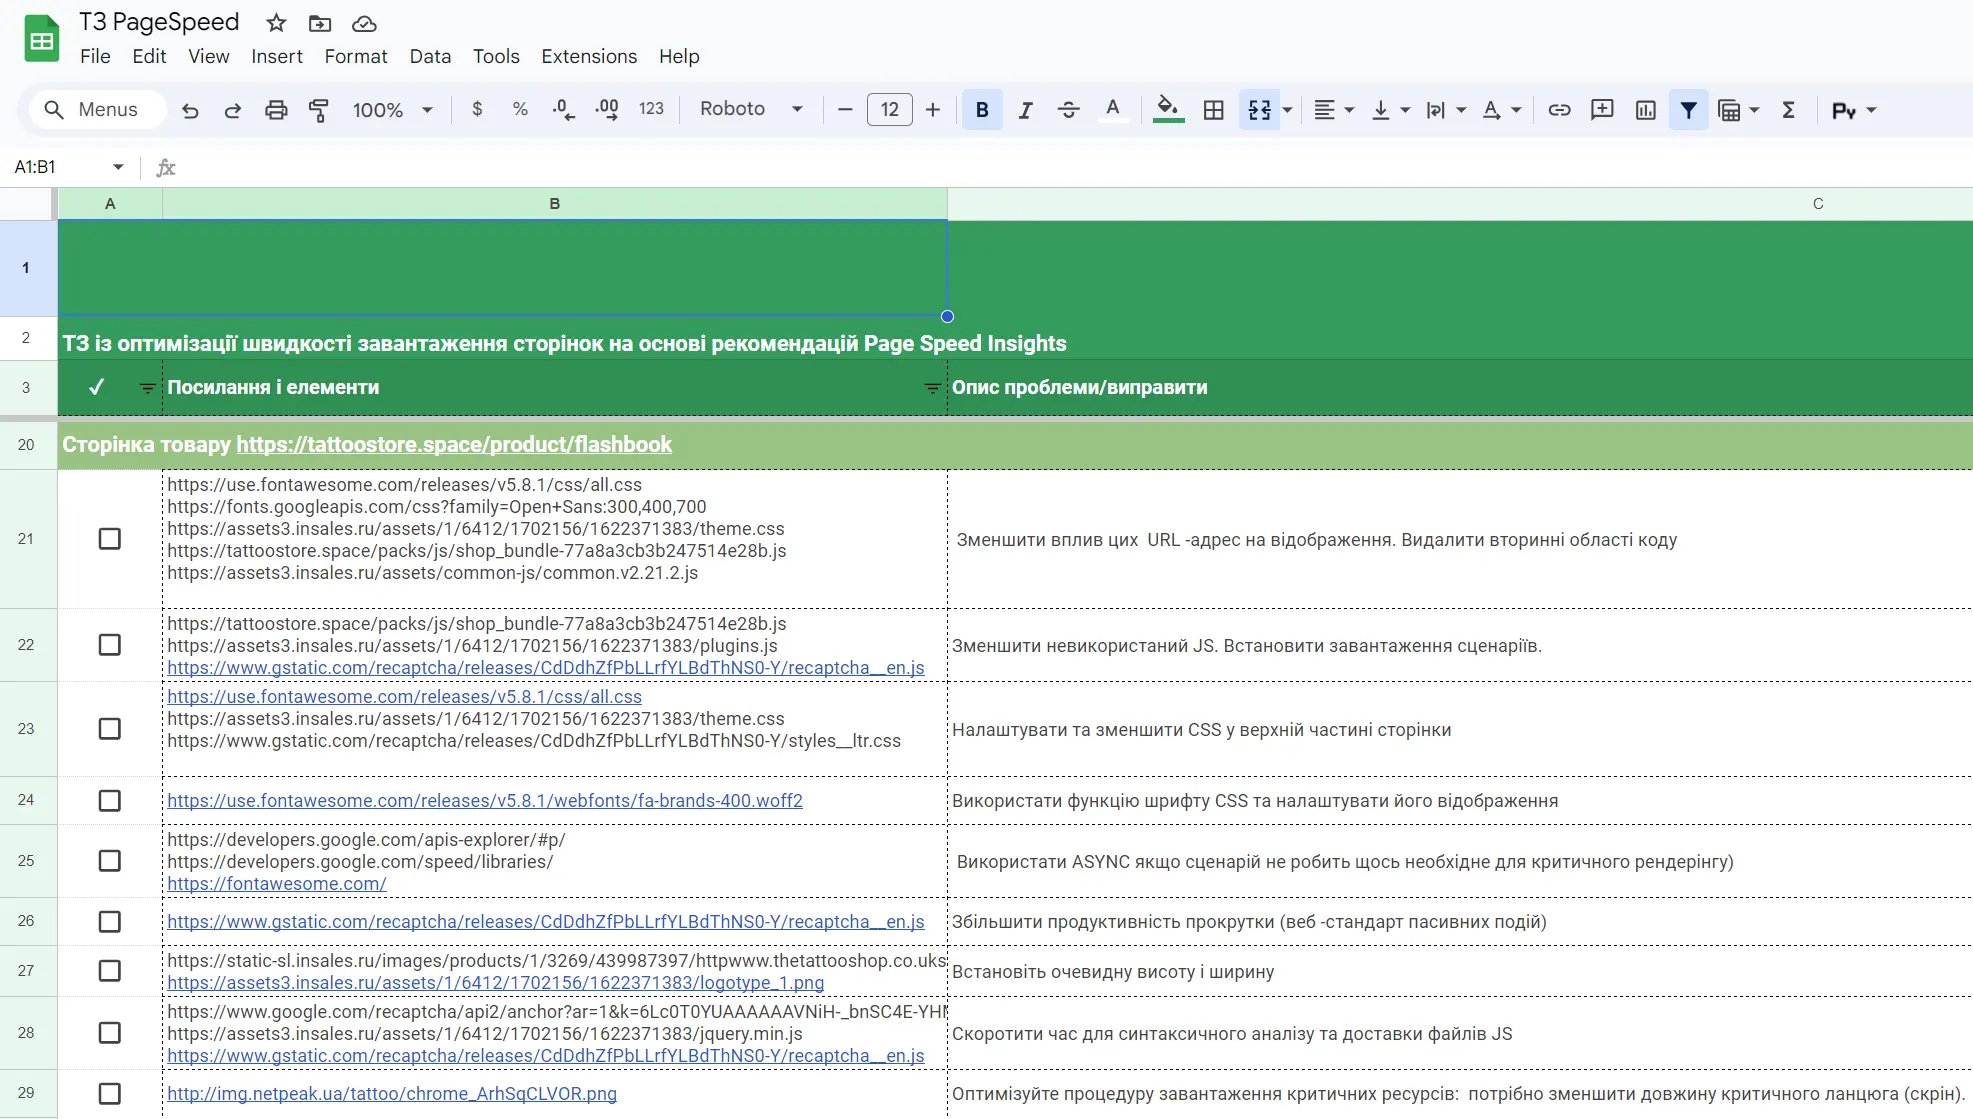1973x1119 pixels.
Task: Click the Menus search button
Action: (96, 110)
